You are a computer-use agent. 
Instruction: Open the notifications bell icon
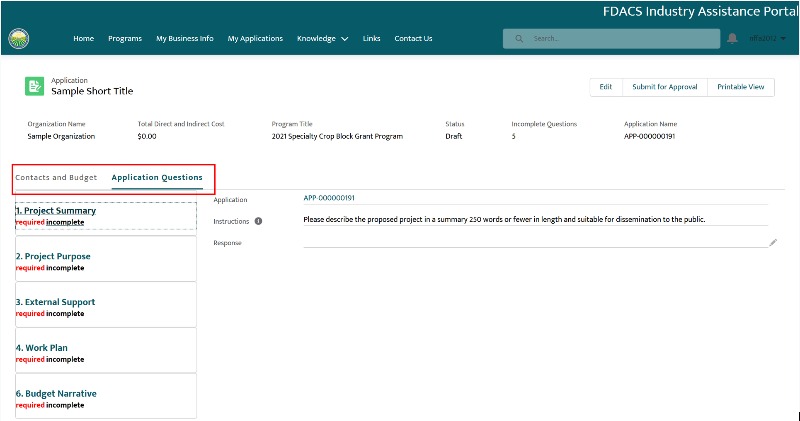click(x=732, y=38)
